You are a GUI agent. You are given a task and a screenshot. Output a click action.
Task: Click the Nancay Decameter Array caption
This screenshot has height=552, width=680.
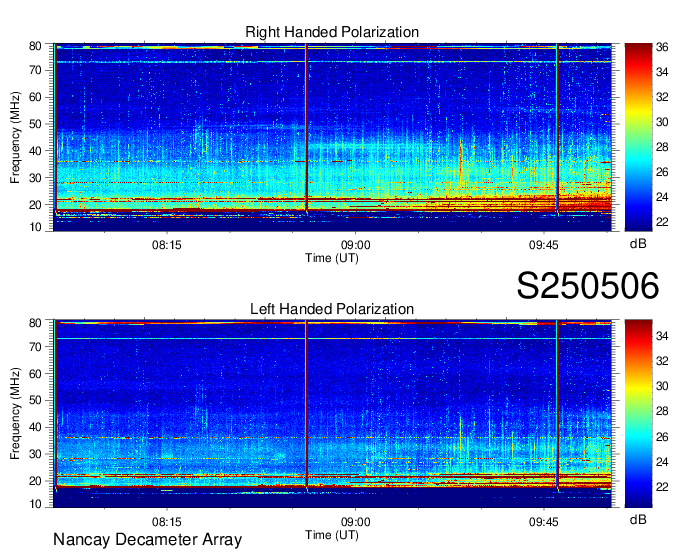click(x=147, y=540)
